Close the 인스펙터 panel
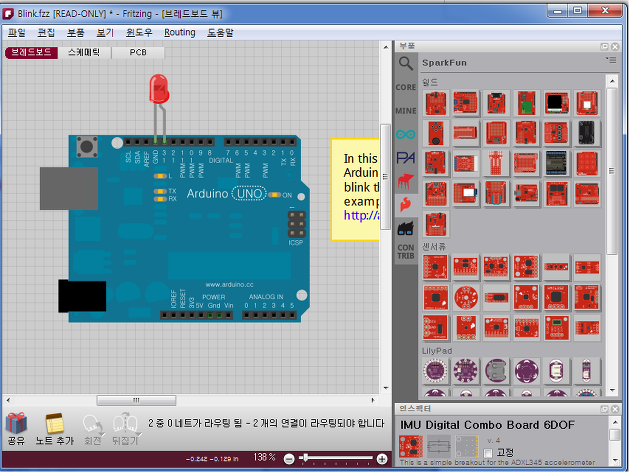The height and width of the screenshot is (473, 630). (x=615, y=409)
